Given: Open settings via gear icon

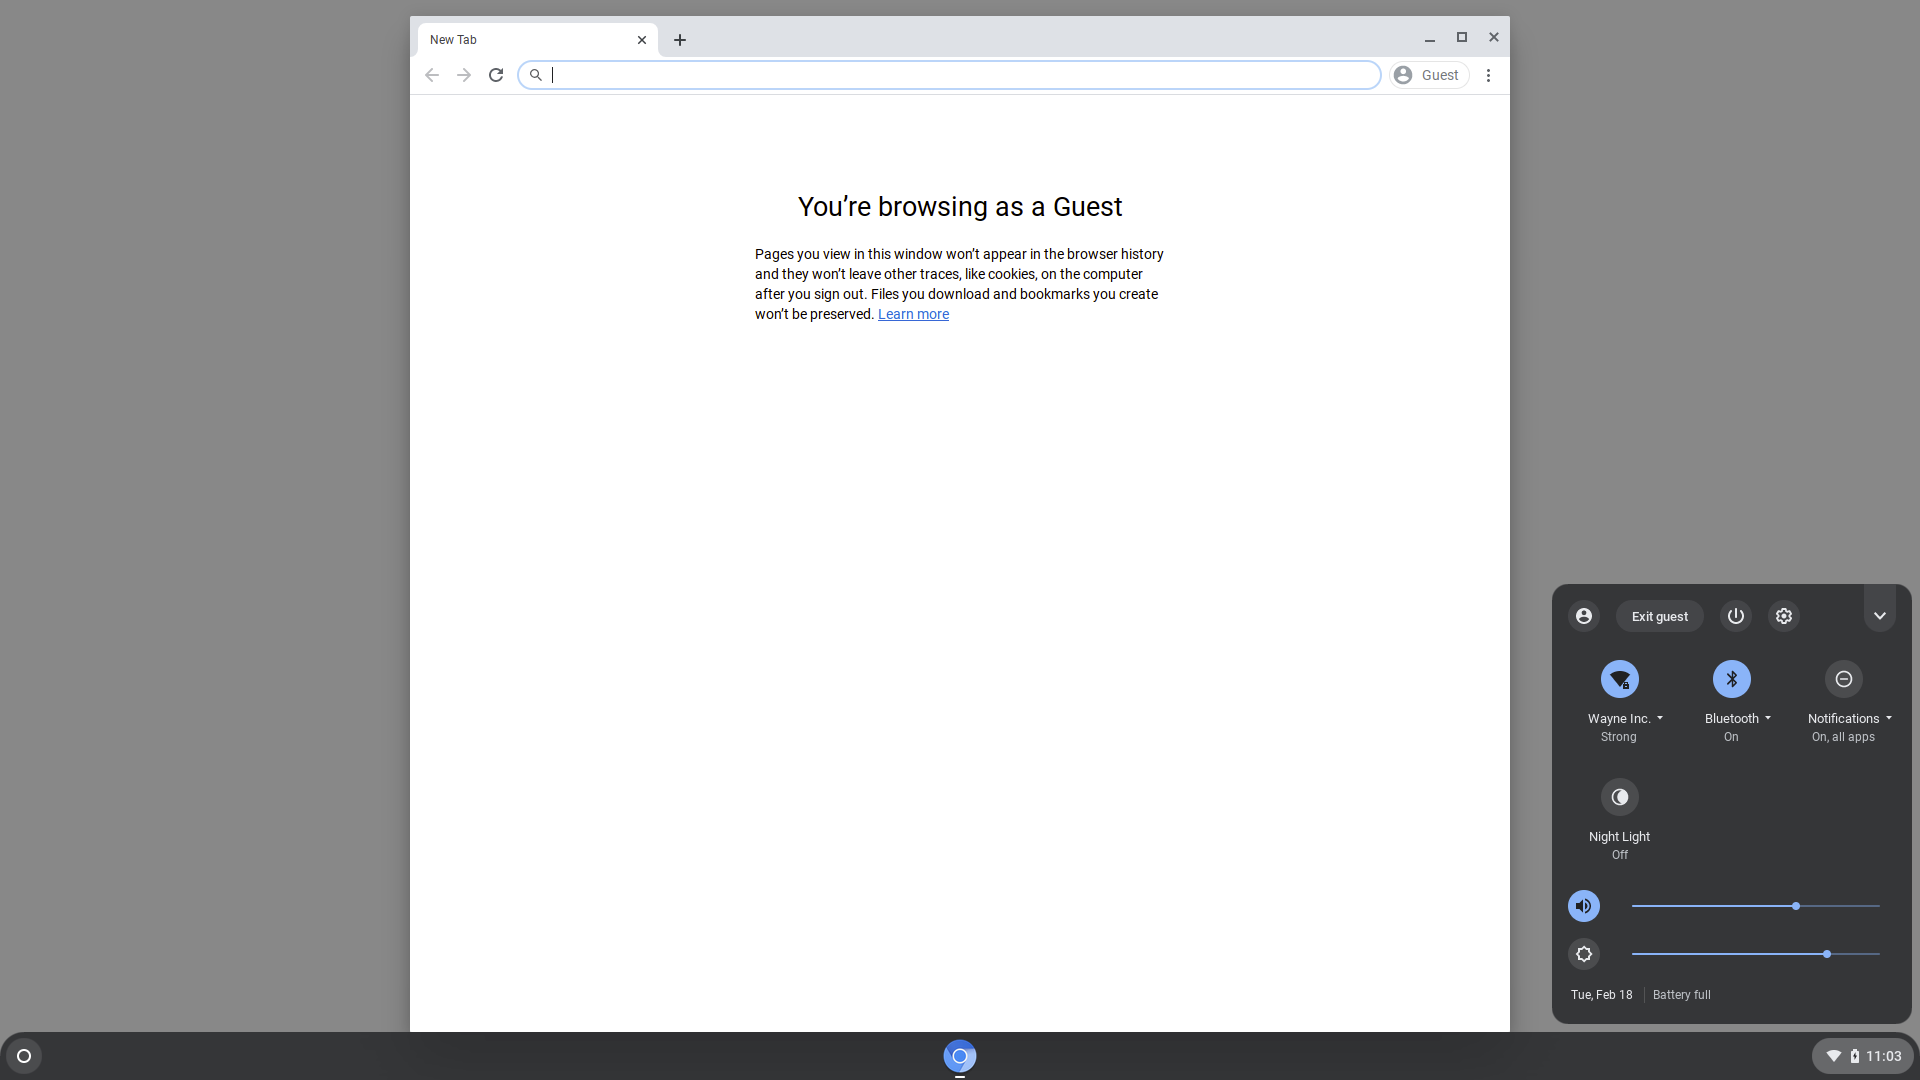Looking at the screenshot, I should tap(1783, 616).
